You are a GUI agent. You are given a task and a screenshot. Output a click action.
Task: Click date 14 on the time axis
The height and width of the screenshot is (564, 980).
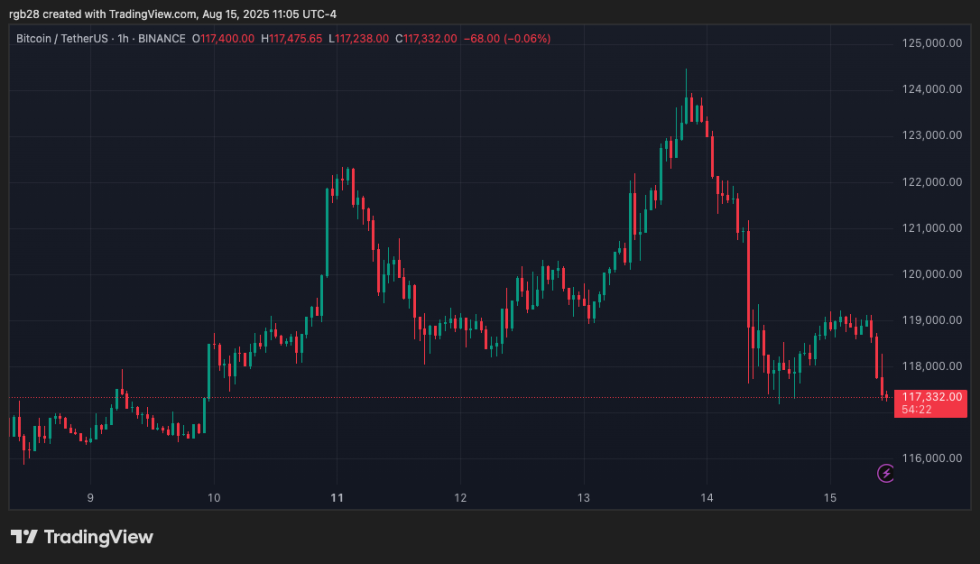coord(707,497)
